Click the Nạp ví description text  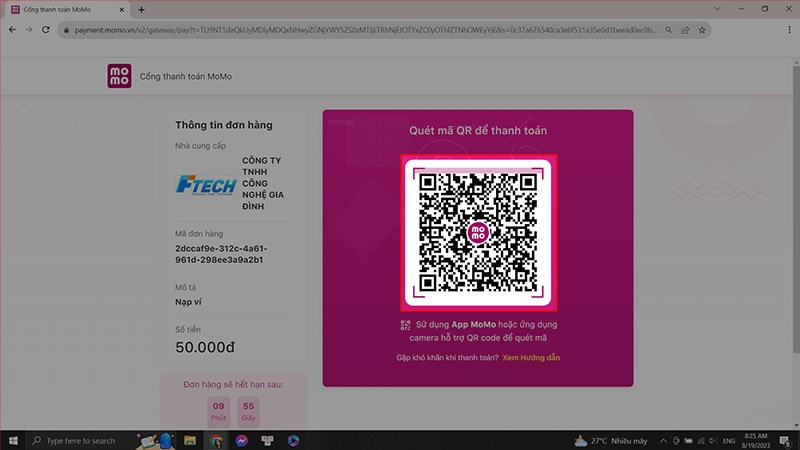tap(188, 302)
